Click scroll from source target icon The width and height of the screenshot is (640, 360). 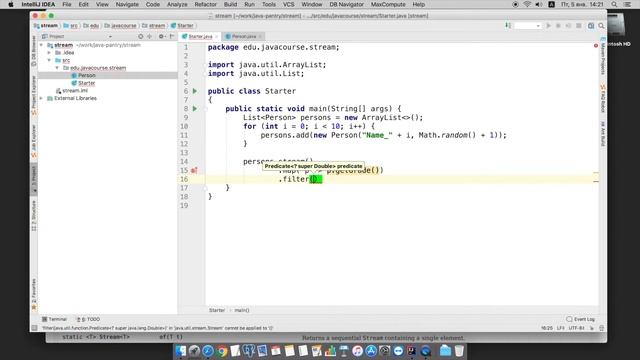click(140, 36)
